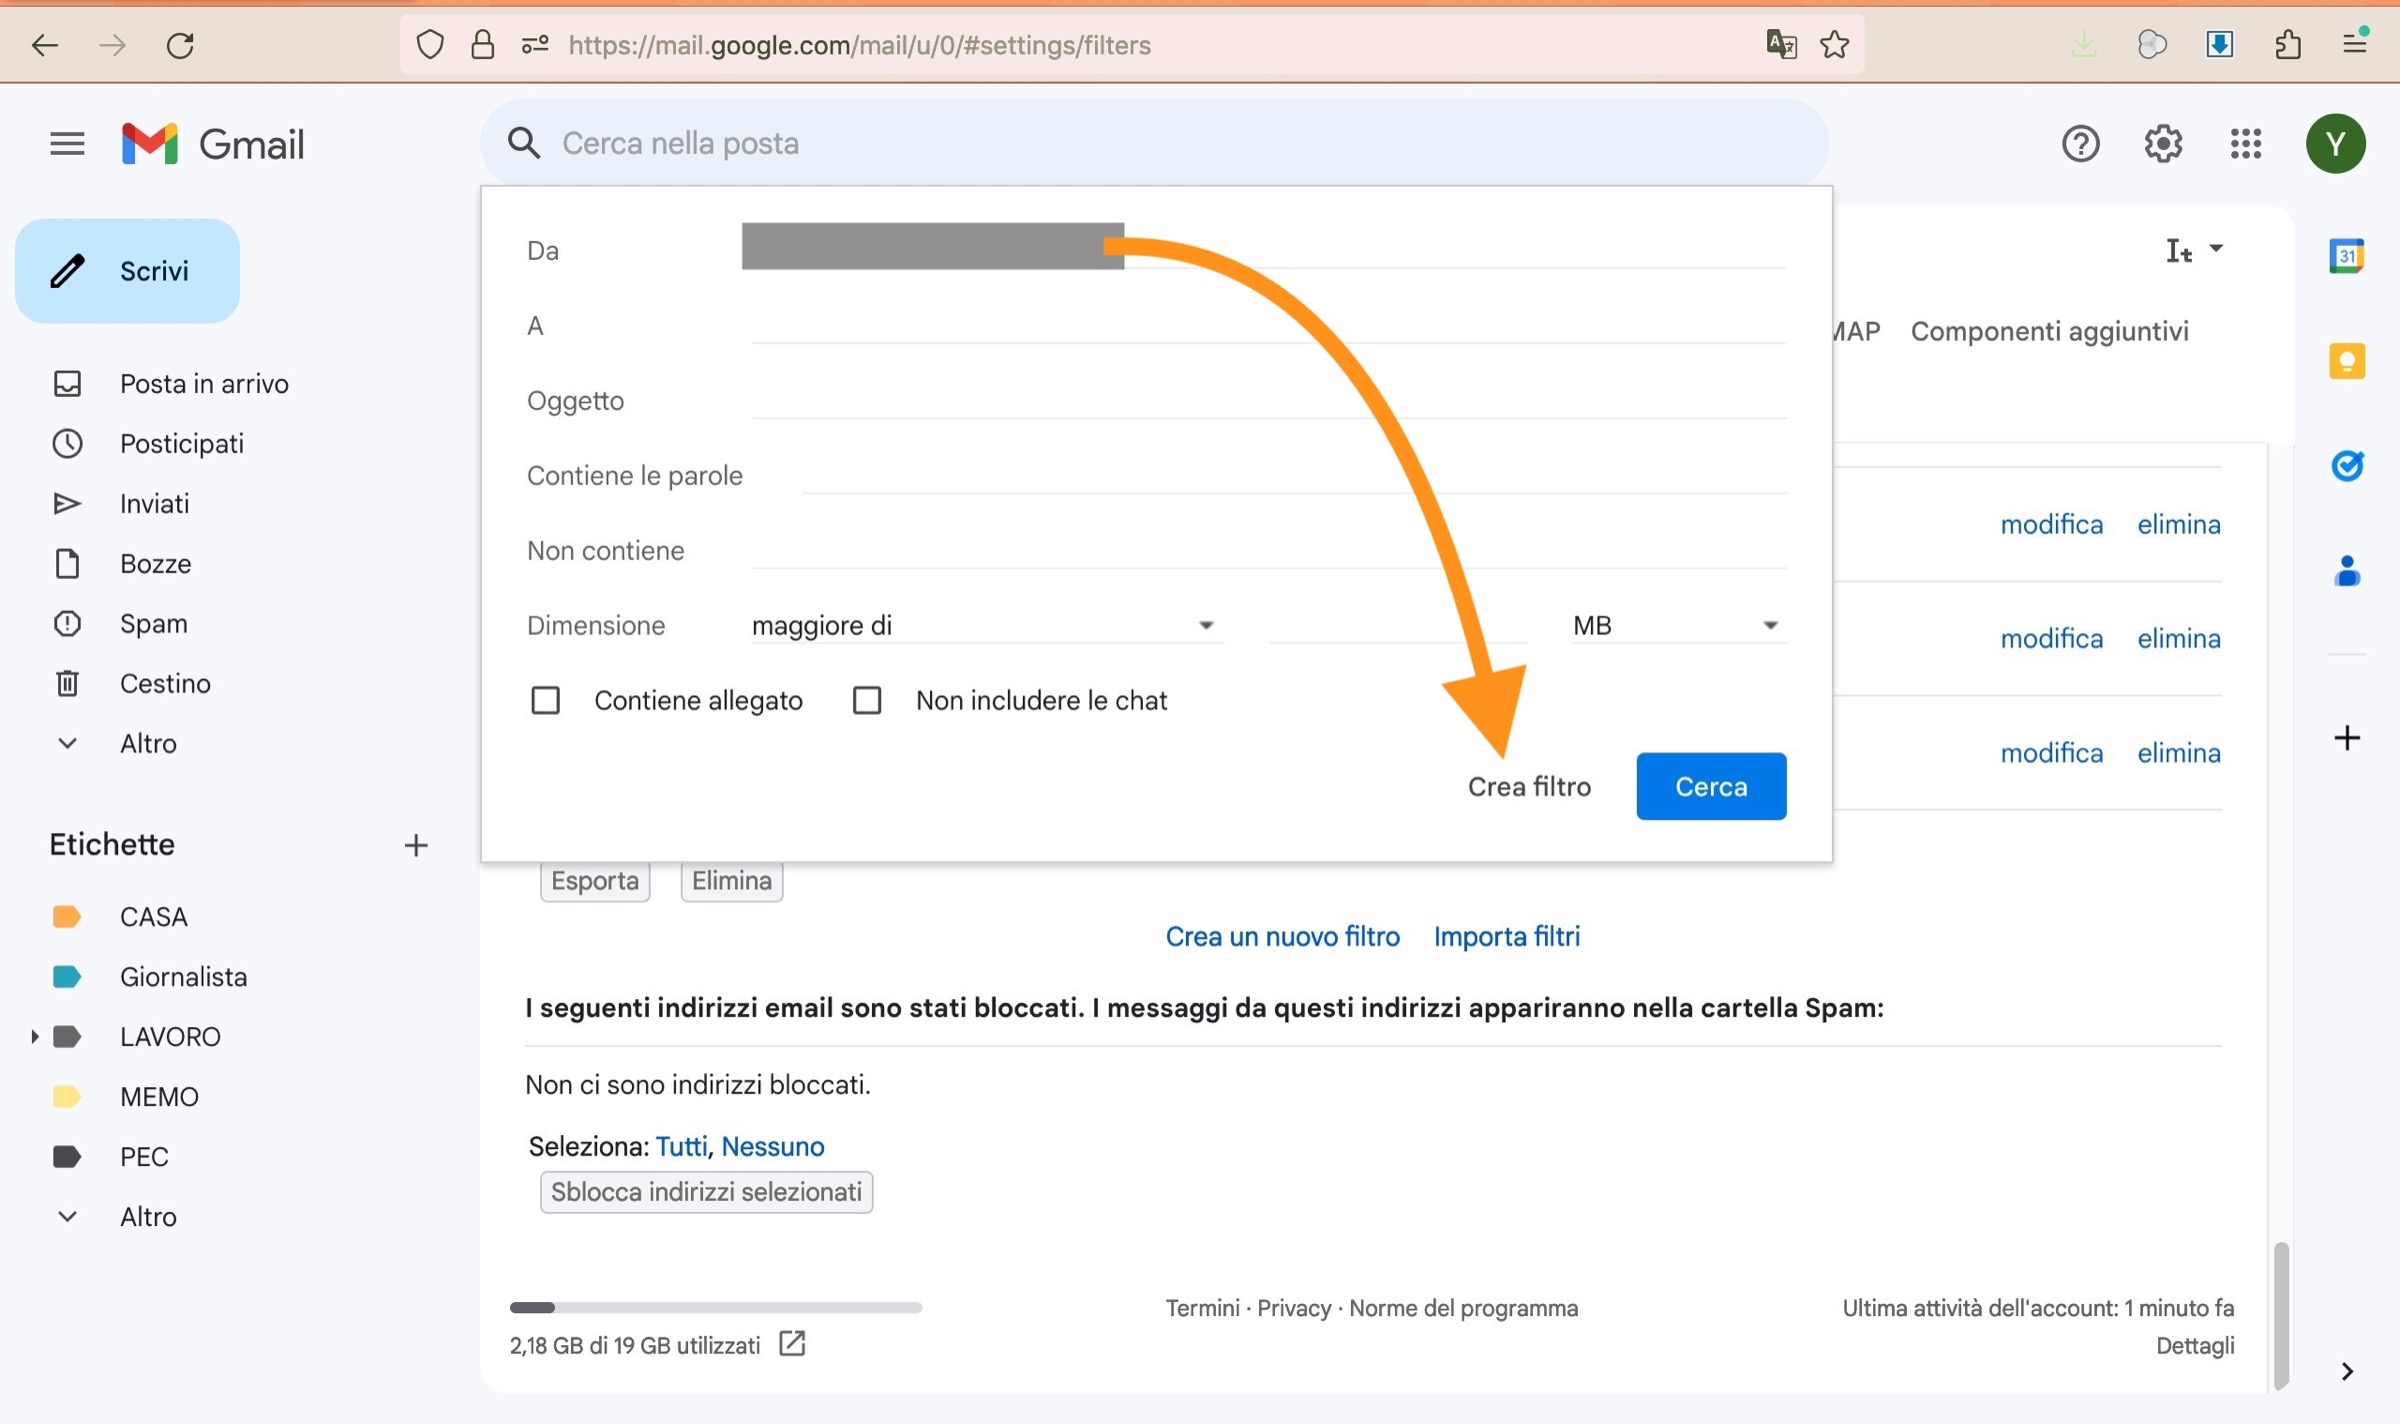2400x1424 pixels.
Task: Open Google Calendar side panel icon
Action: click(x=2346, y=256)
